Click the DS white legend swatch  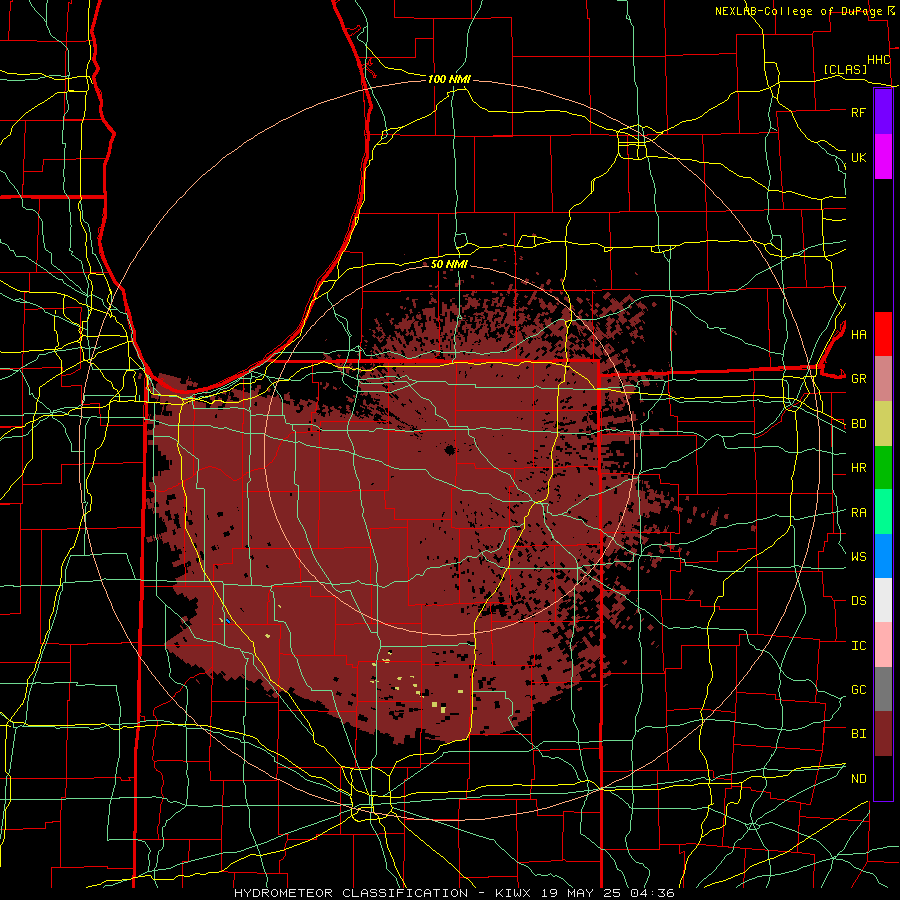click(883, 600)
